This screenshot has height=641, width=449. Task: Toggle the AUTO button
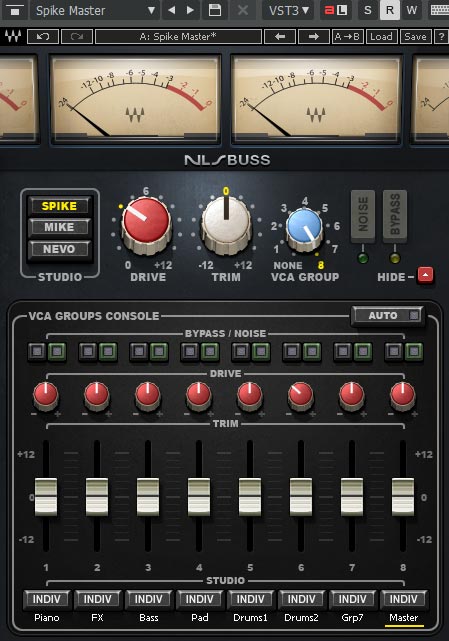(388, 315)
